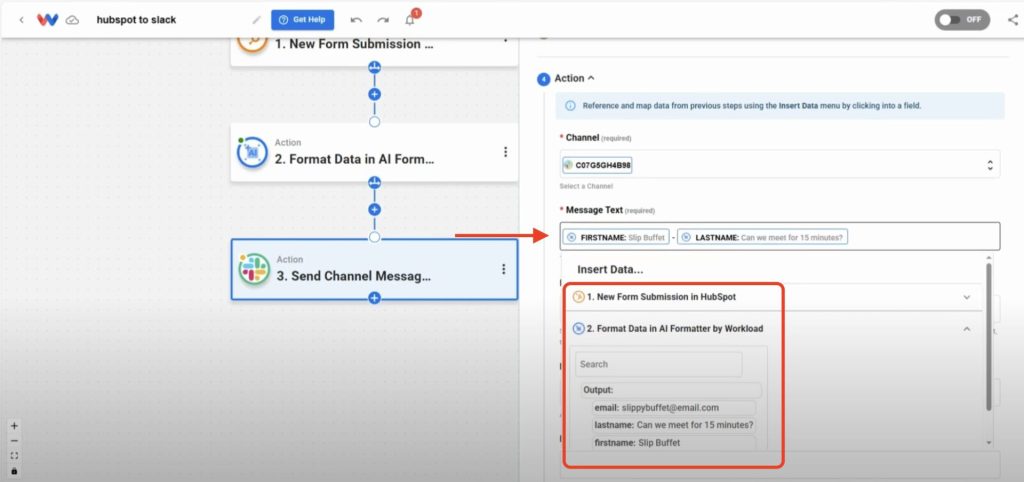Click the hubspot to slack title
Screen dimensions: 1024x482
coord(136,20)
